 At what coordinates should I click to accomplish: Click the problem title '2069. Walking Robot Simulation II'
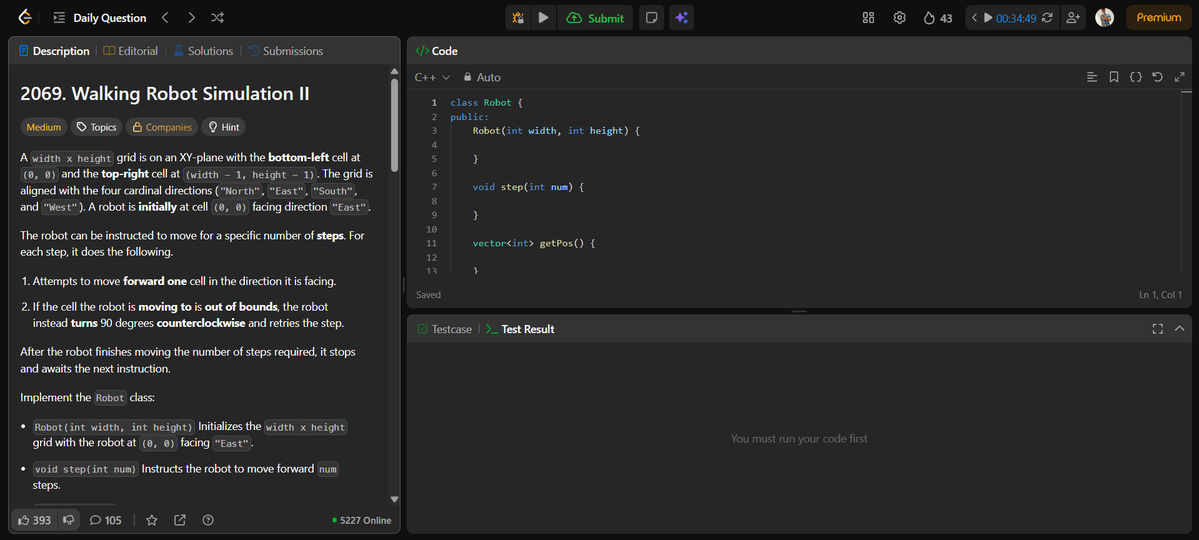(165, 93)
